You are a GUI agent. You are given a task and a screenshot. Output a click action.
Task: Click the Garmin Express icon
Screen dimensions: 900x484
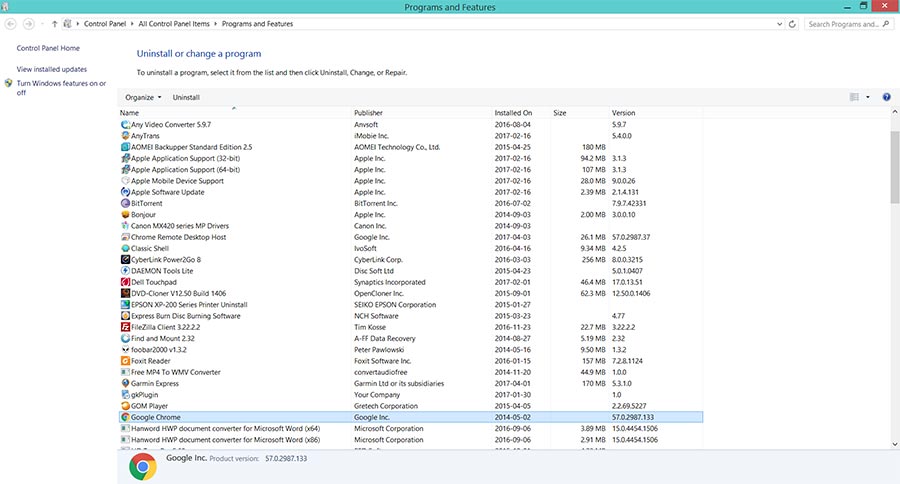125,383
